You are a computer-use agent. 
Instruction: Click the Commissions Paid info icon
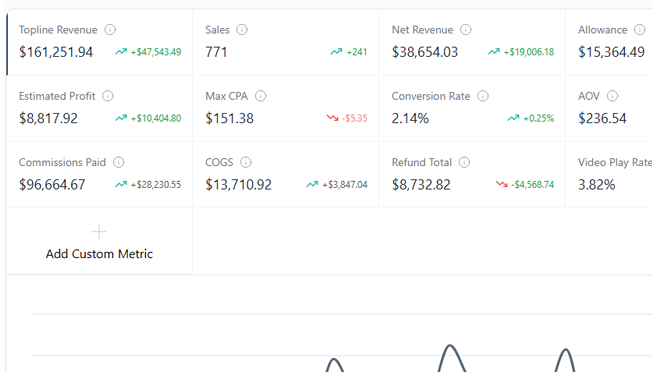(119, 163)
